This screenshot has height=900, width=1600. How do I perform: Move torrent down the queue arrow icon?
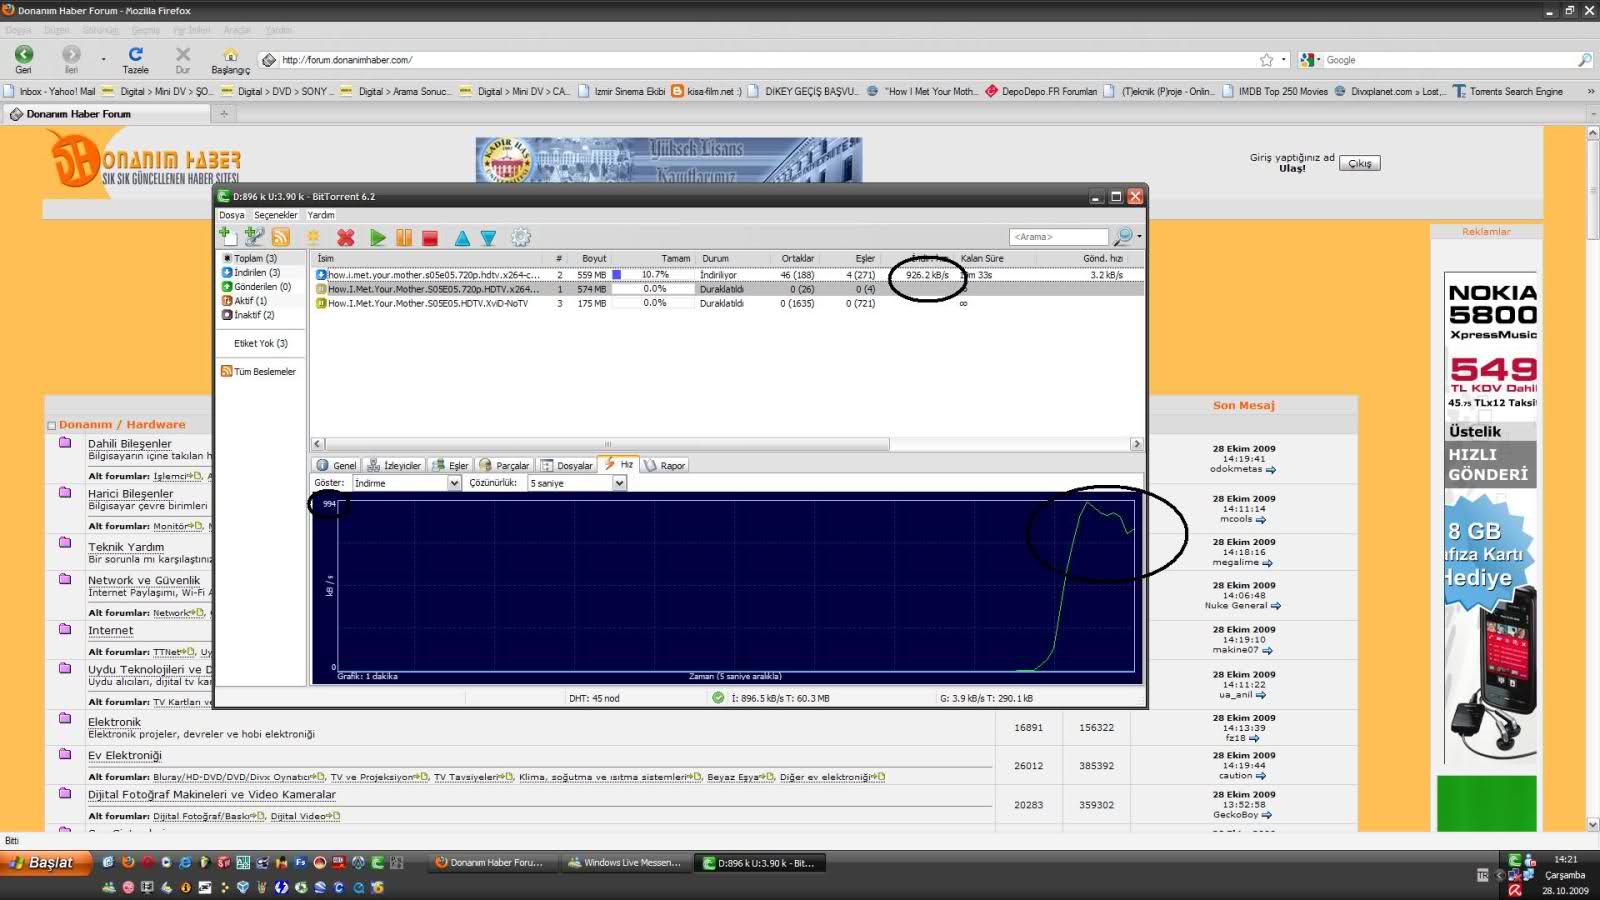point(488,237)
